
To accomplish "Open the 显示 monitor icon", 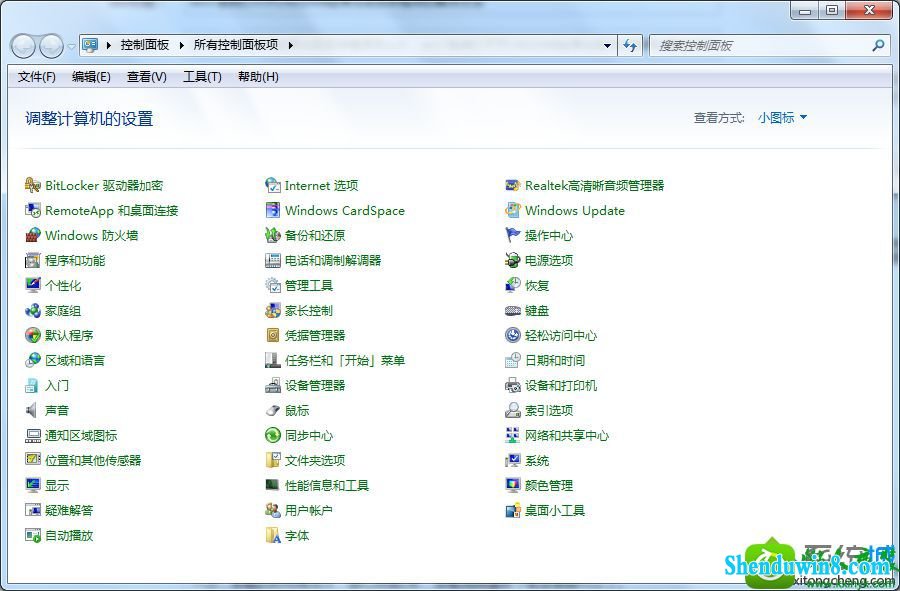I will (x=33, y=485).
